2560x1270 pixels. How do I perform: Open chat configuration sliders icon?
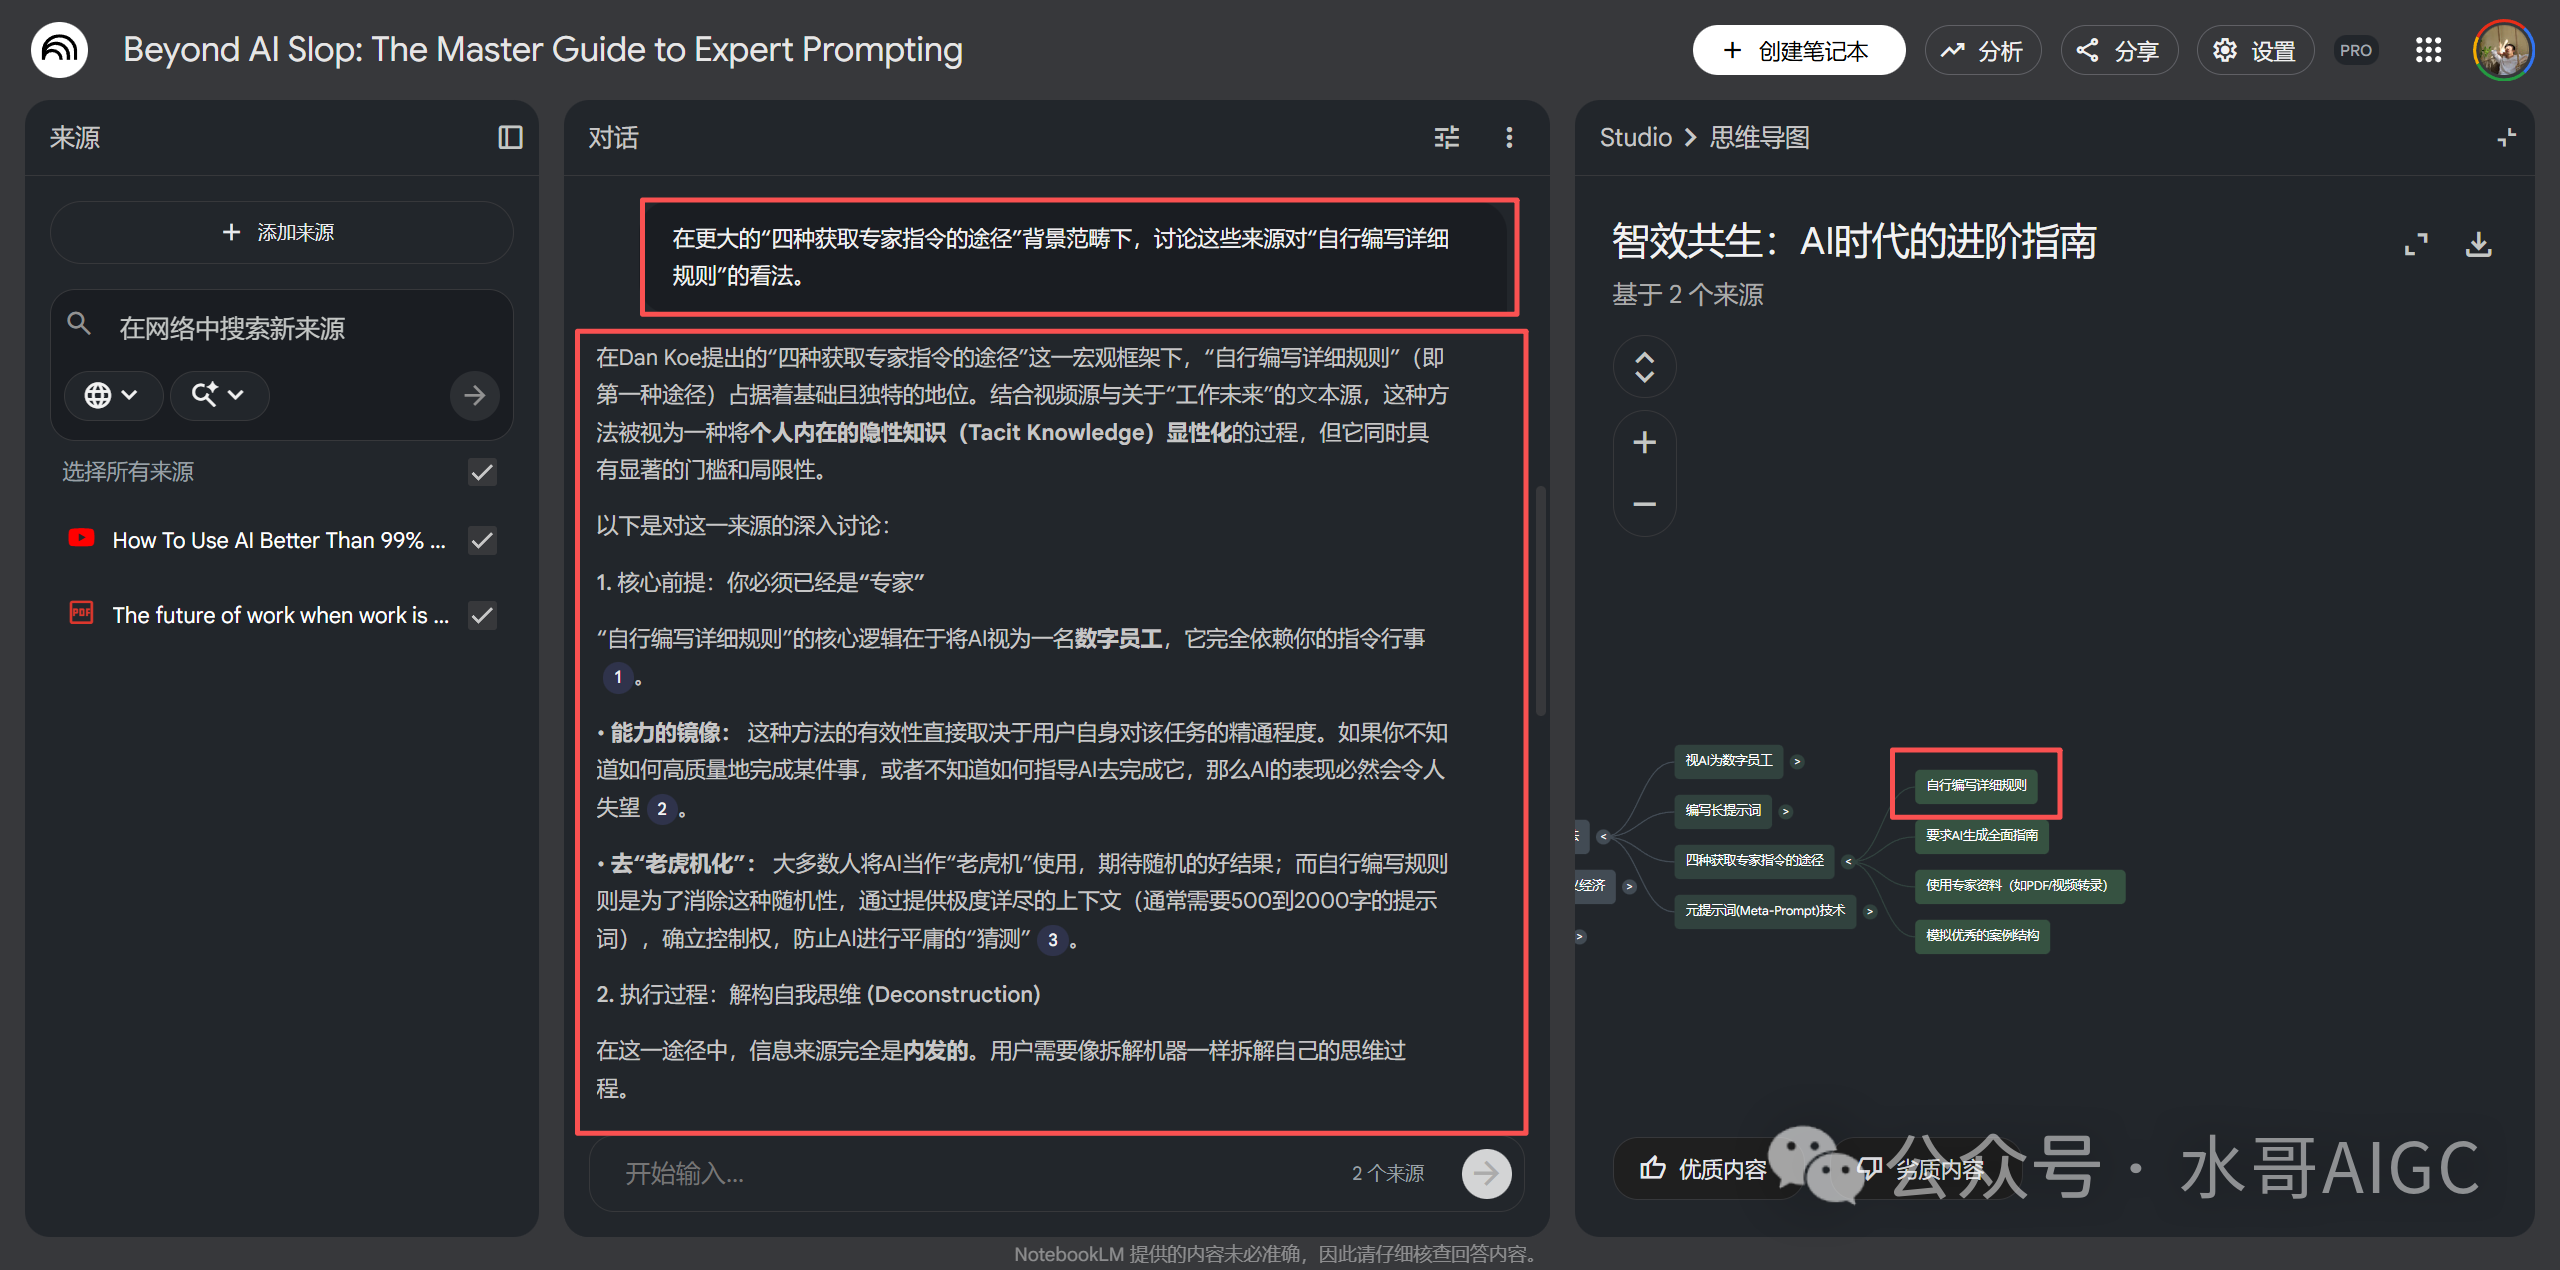point(1447,137)
